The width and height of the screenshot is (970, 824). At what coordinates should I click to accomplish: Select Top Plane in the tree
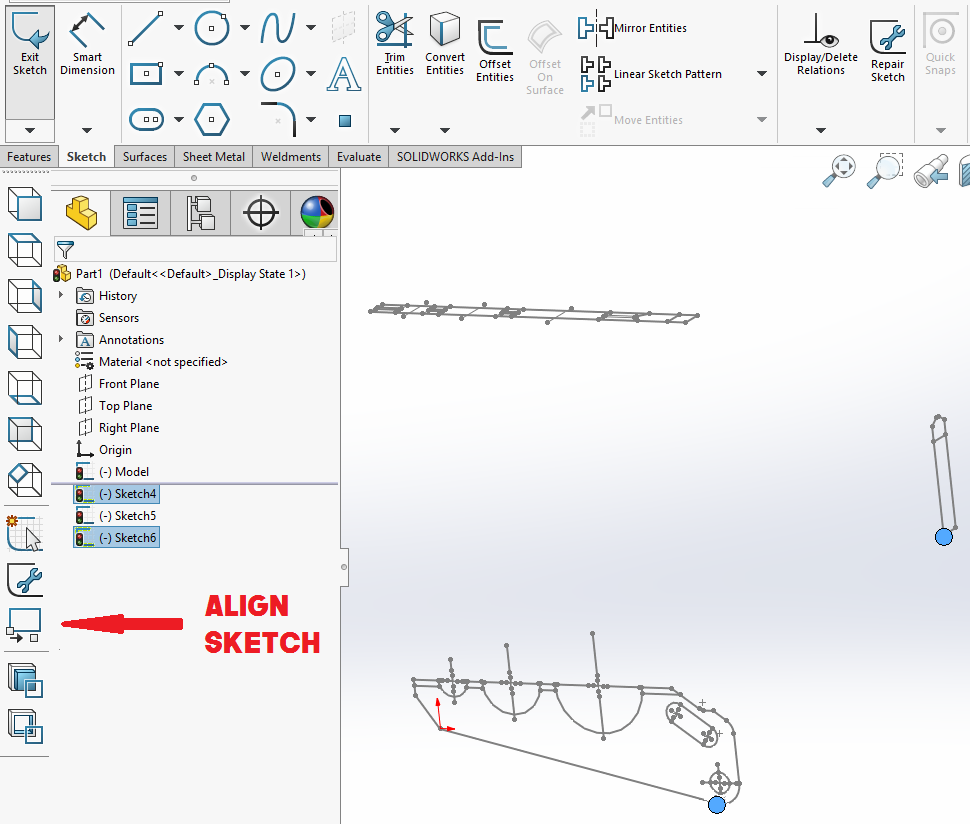116,406
